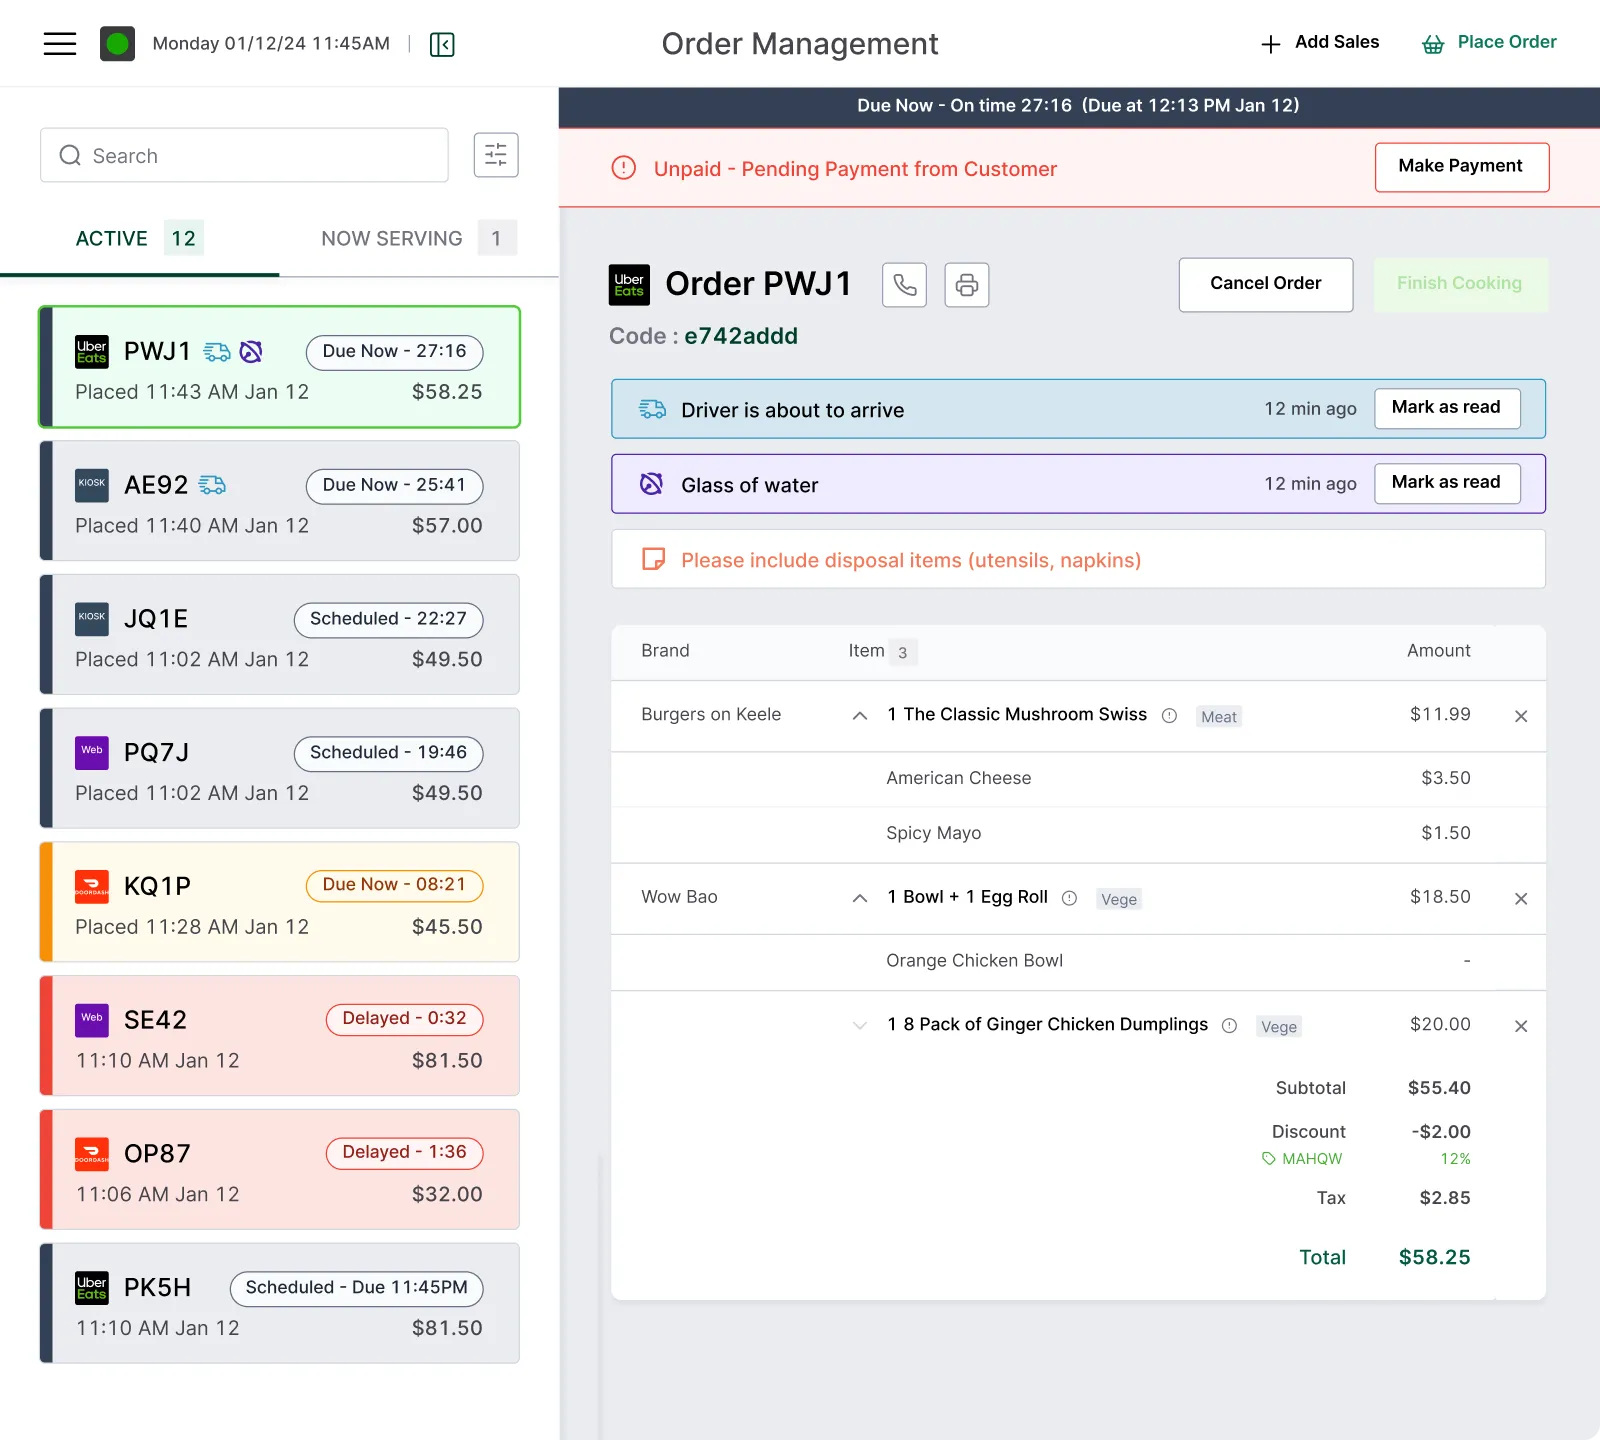
Task: Click the unpaid warning alert icon
Action: [624, 168]
